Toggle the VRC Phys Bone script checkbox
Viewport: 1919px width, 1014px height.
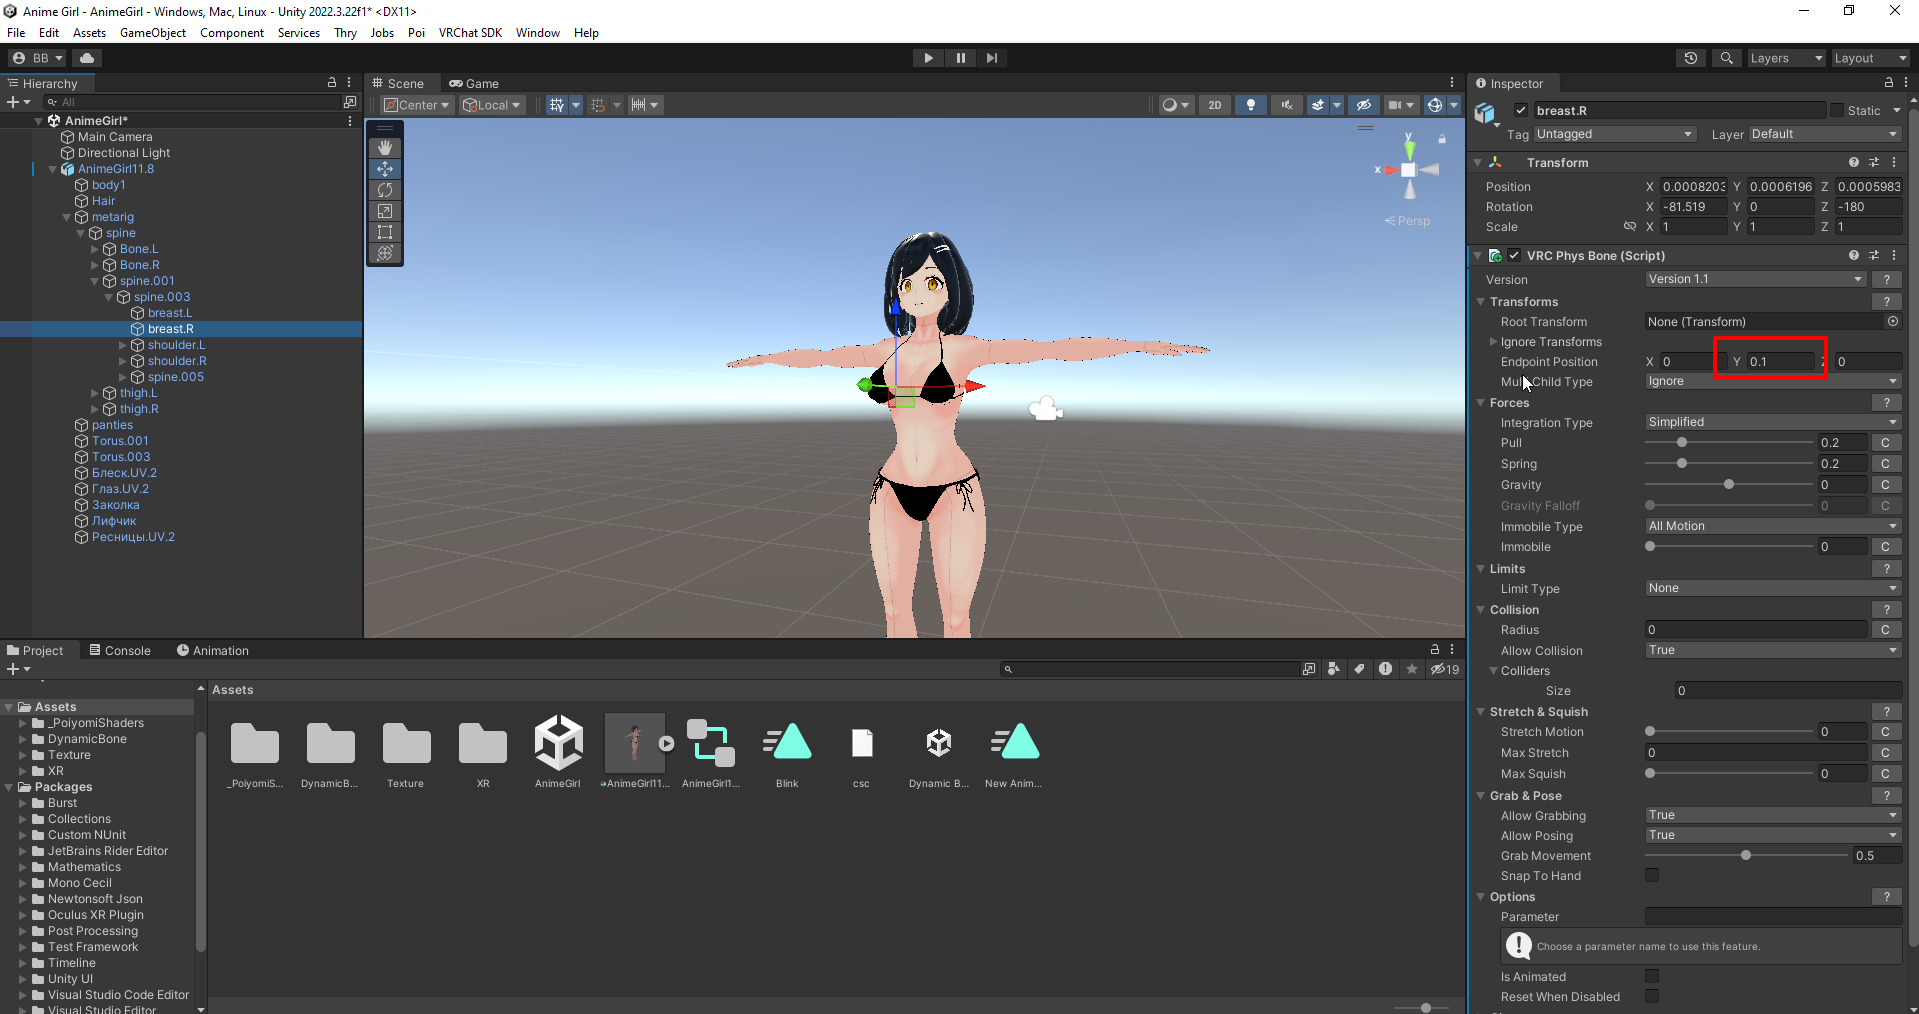click(1514, 256)
